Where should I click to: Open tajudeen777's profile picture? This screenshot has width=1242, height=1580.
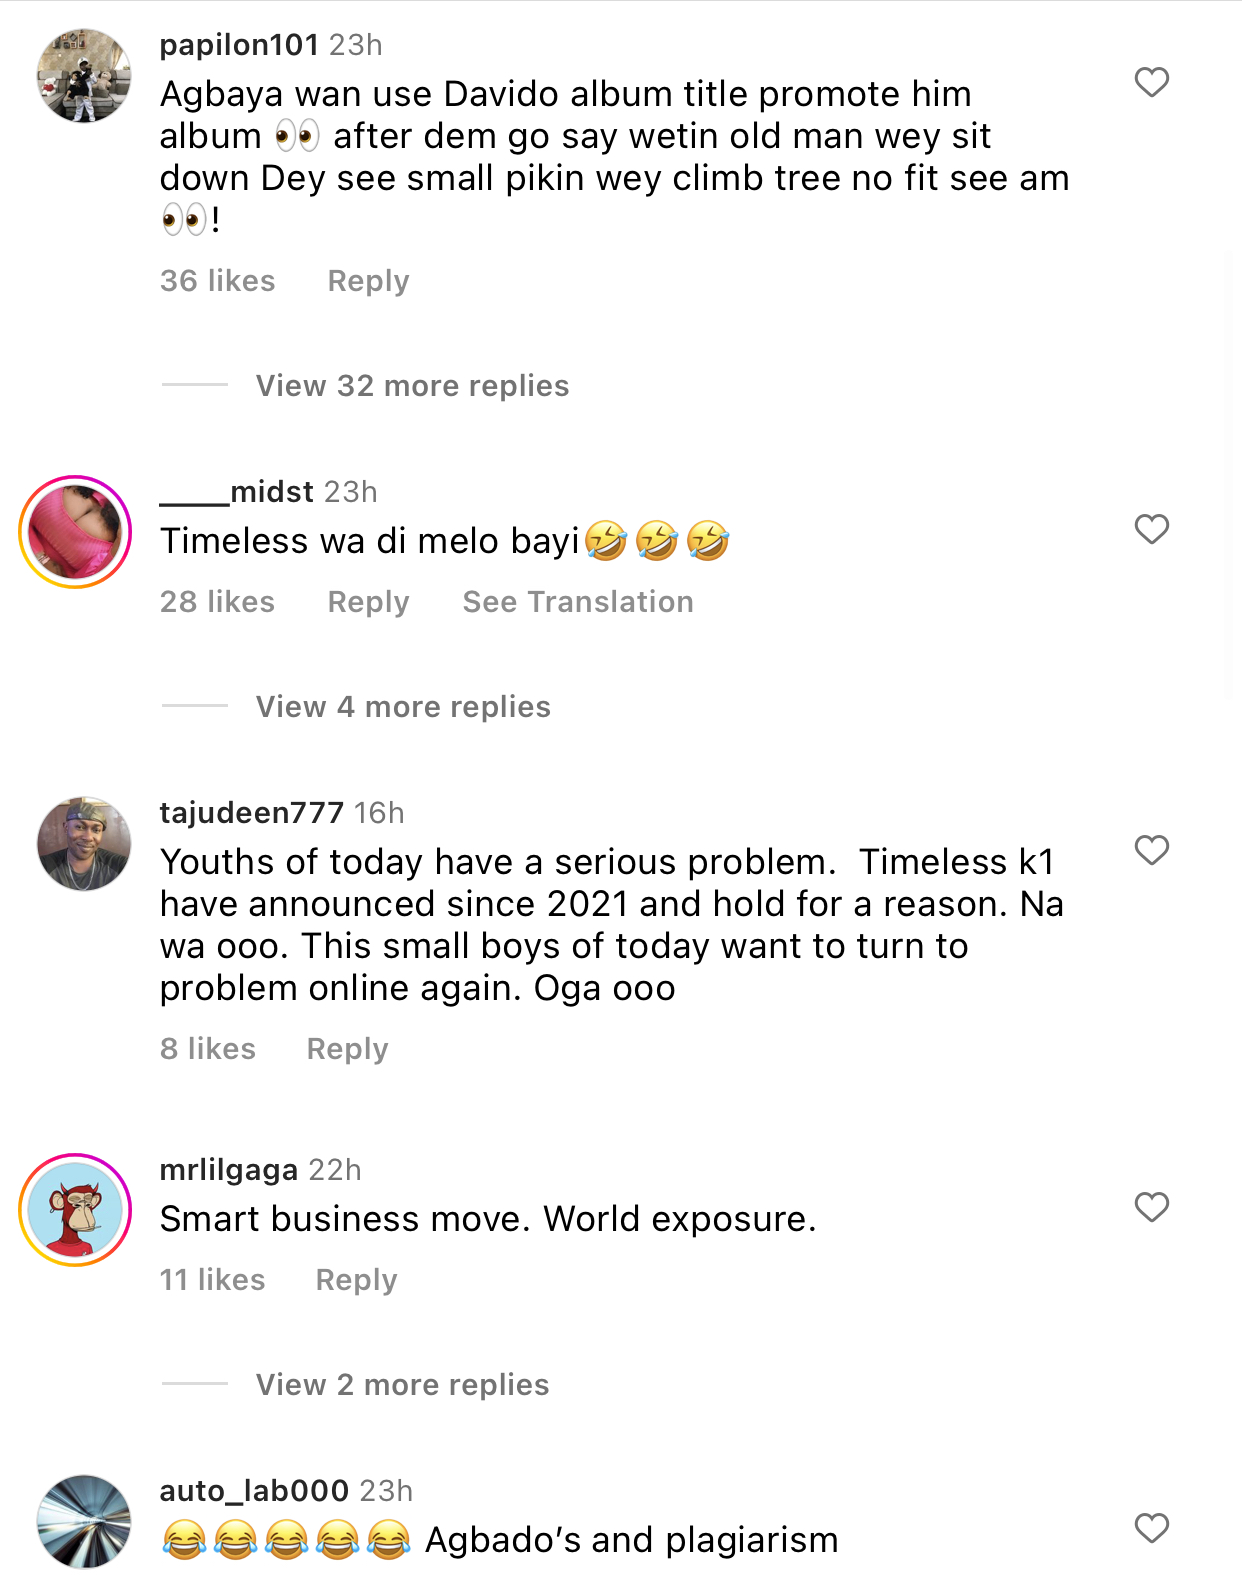[x=84, y=844]
